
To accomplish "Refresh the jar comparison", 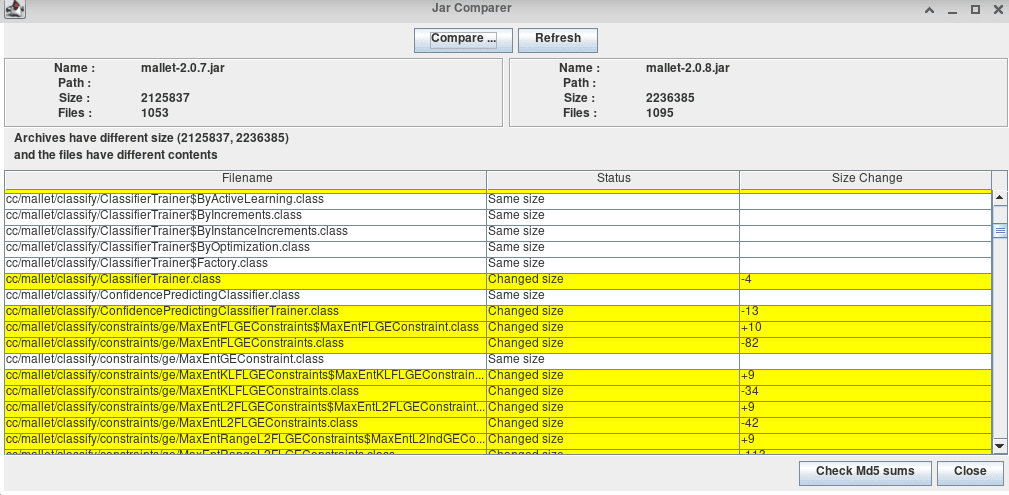I will 558,39.
